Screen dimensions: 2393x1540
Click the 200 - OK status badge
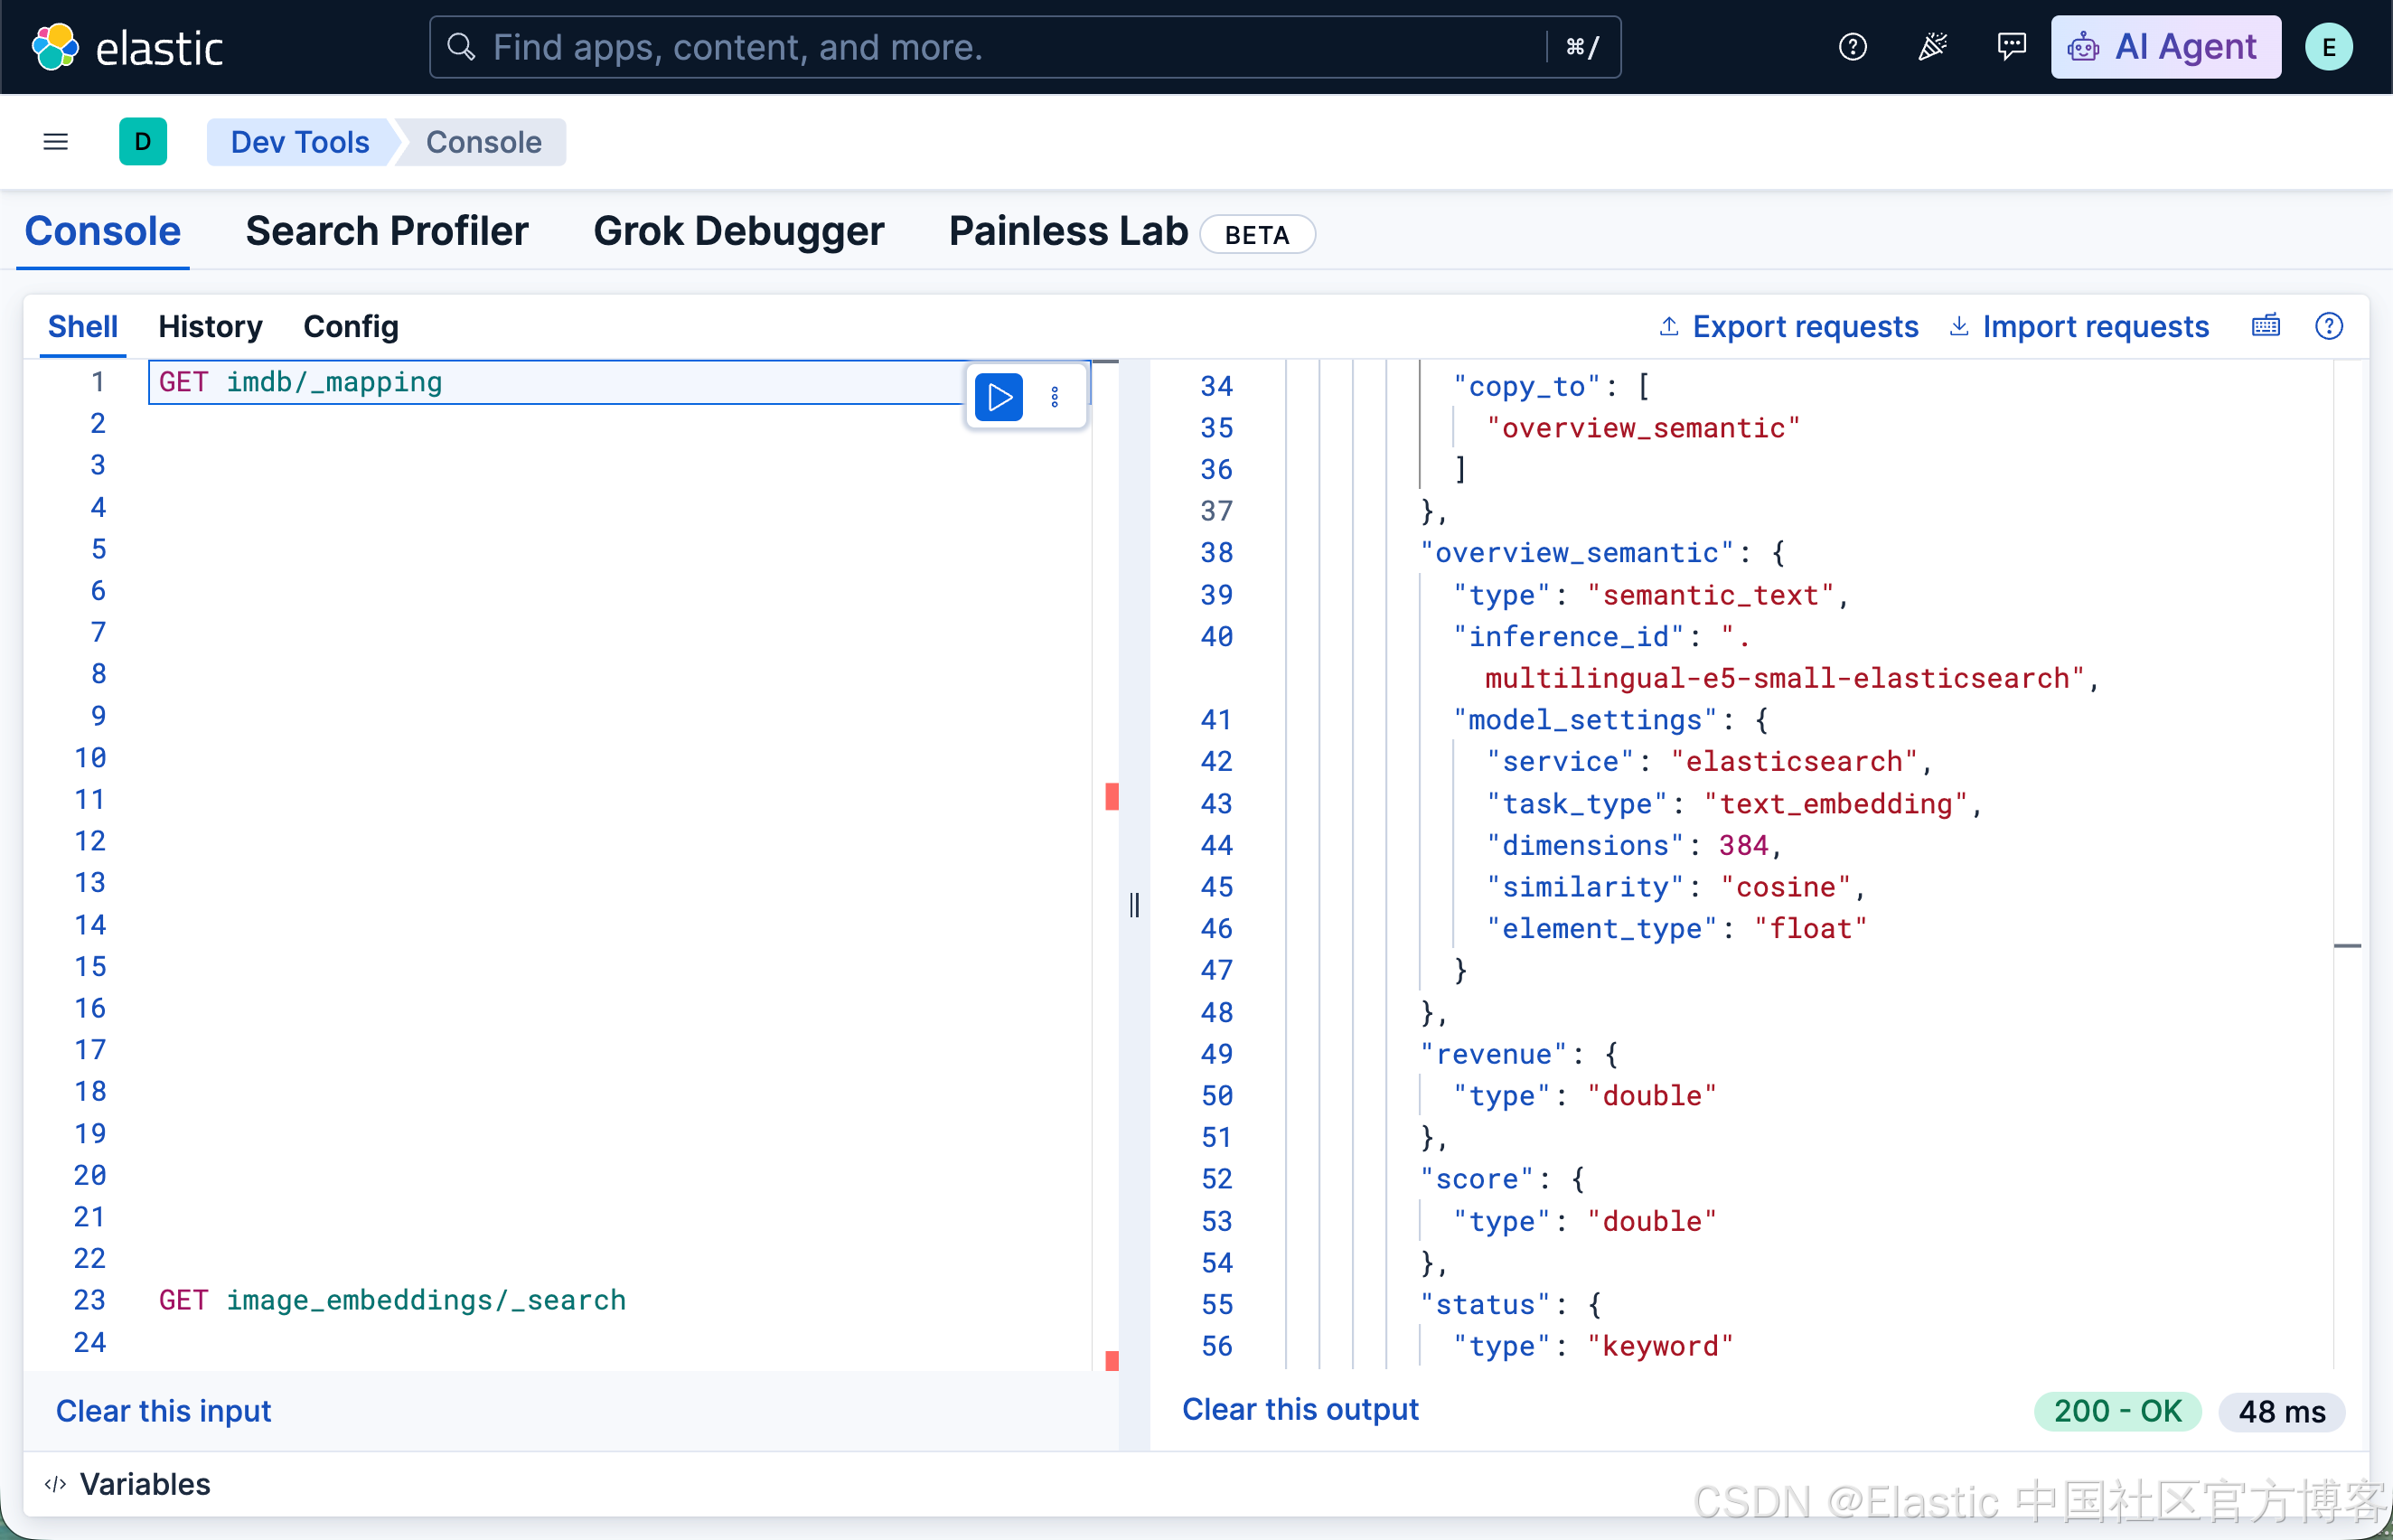point(2117,1411)
